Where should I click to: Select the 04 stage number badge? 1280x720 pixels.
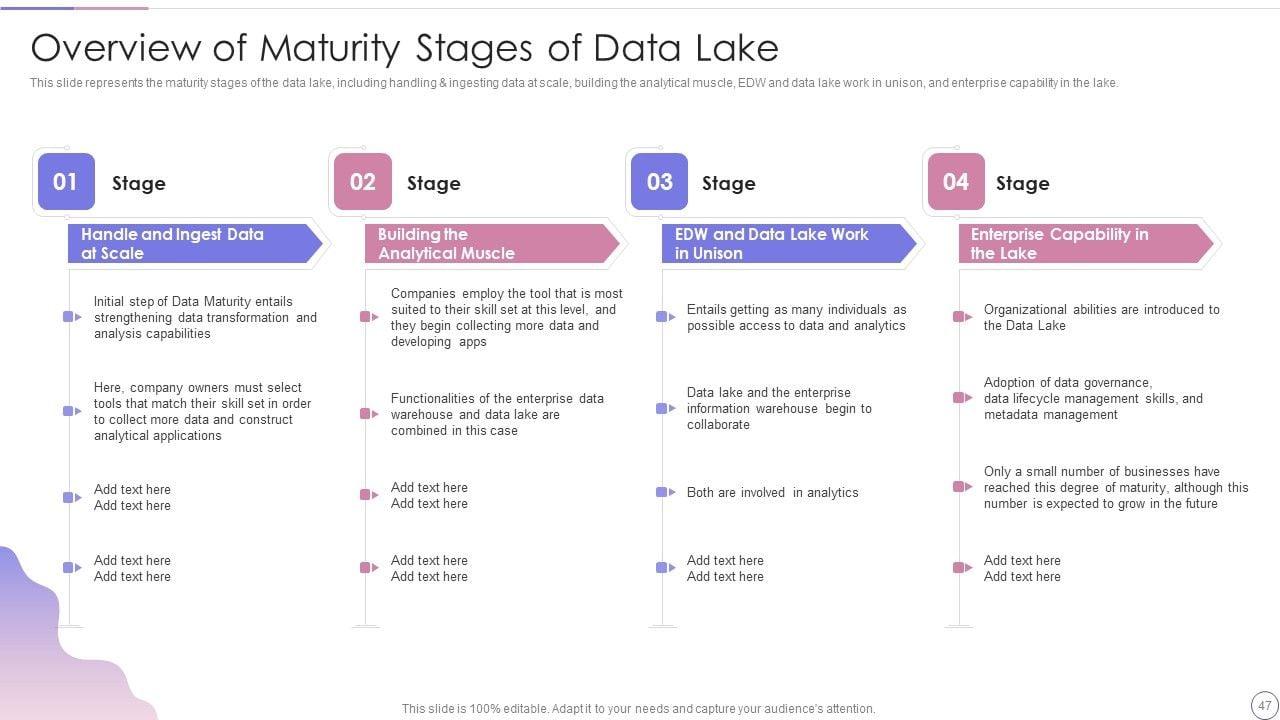(956, 182)
